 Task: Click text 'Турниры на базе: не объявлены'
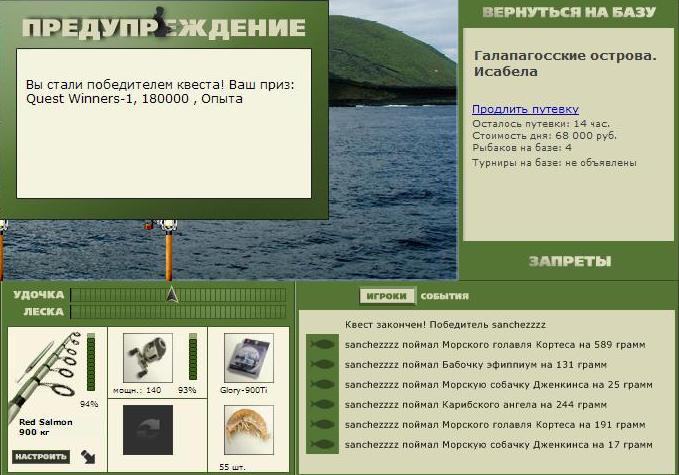click(x=554, y=163)
